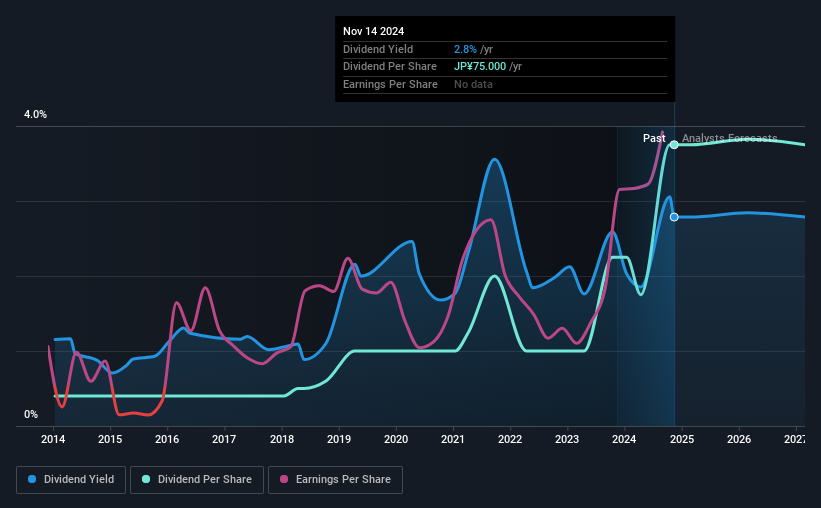Image resolution: width=821 pixels, height=508 pixels.
Task: Click the 2020 x-axis label
Action: [x=396, y=439]
